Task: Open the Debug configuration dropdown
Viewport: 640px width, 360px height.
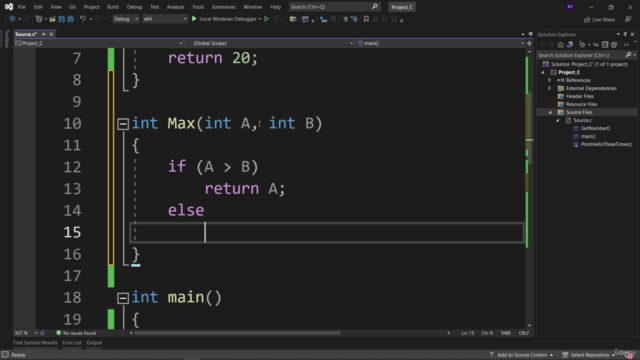Action: [x=125, y=19]
